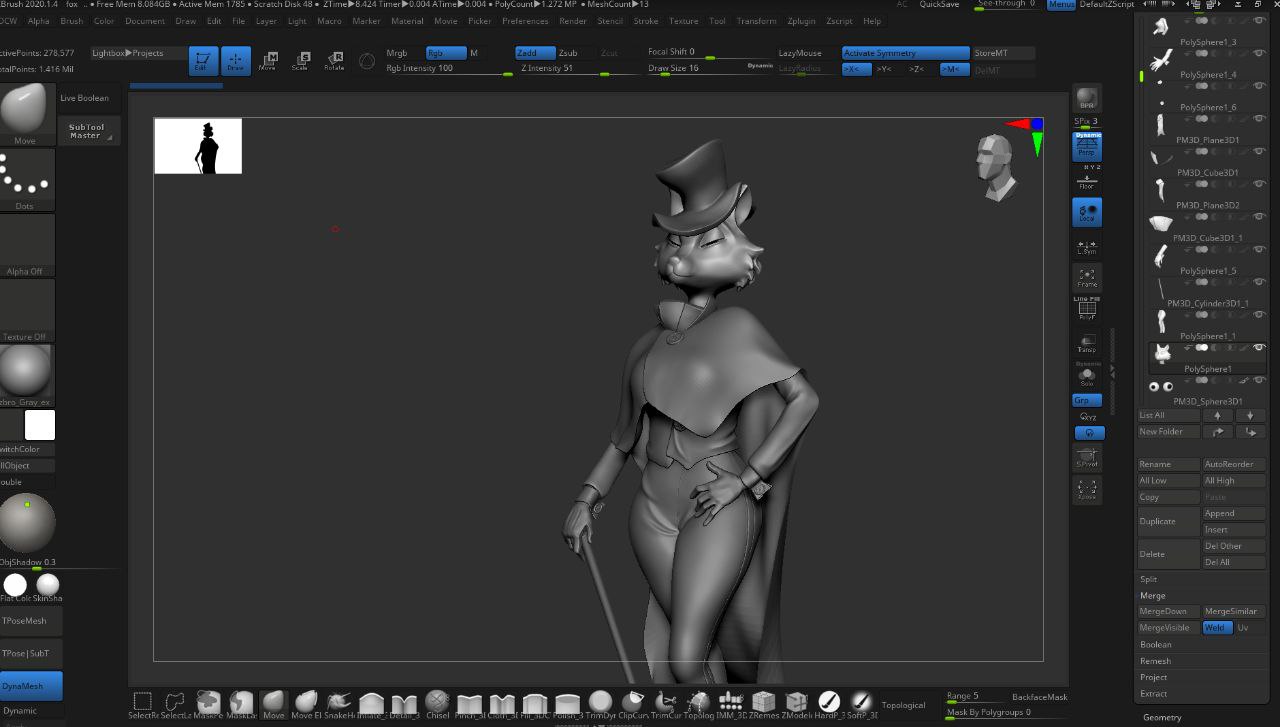Click the Frame view icon
Image resolution: width=1280 pixels, height=727 pixels.
(x=1087, y=277)
